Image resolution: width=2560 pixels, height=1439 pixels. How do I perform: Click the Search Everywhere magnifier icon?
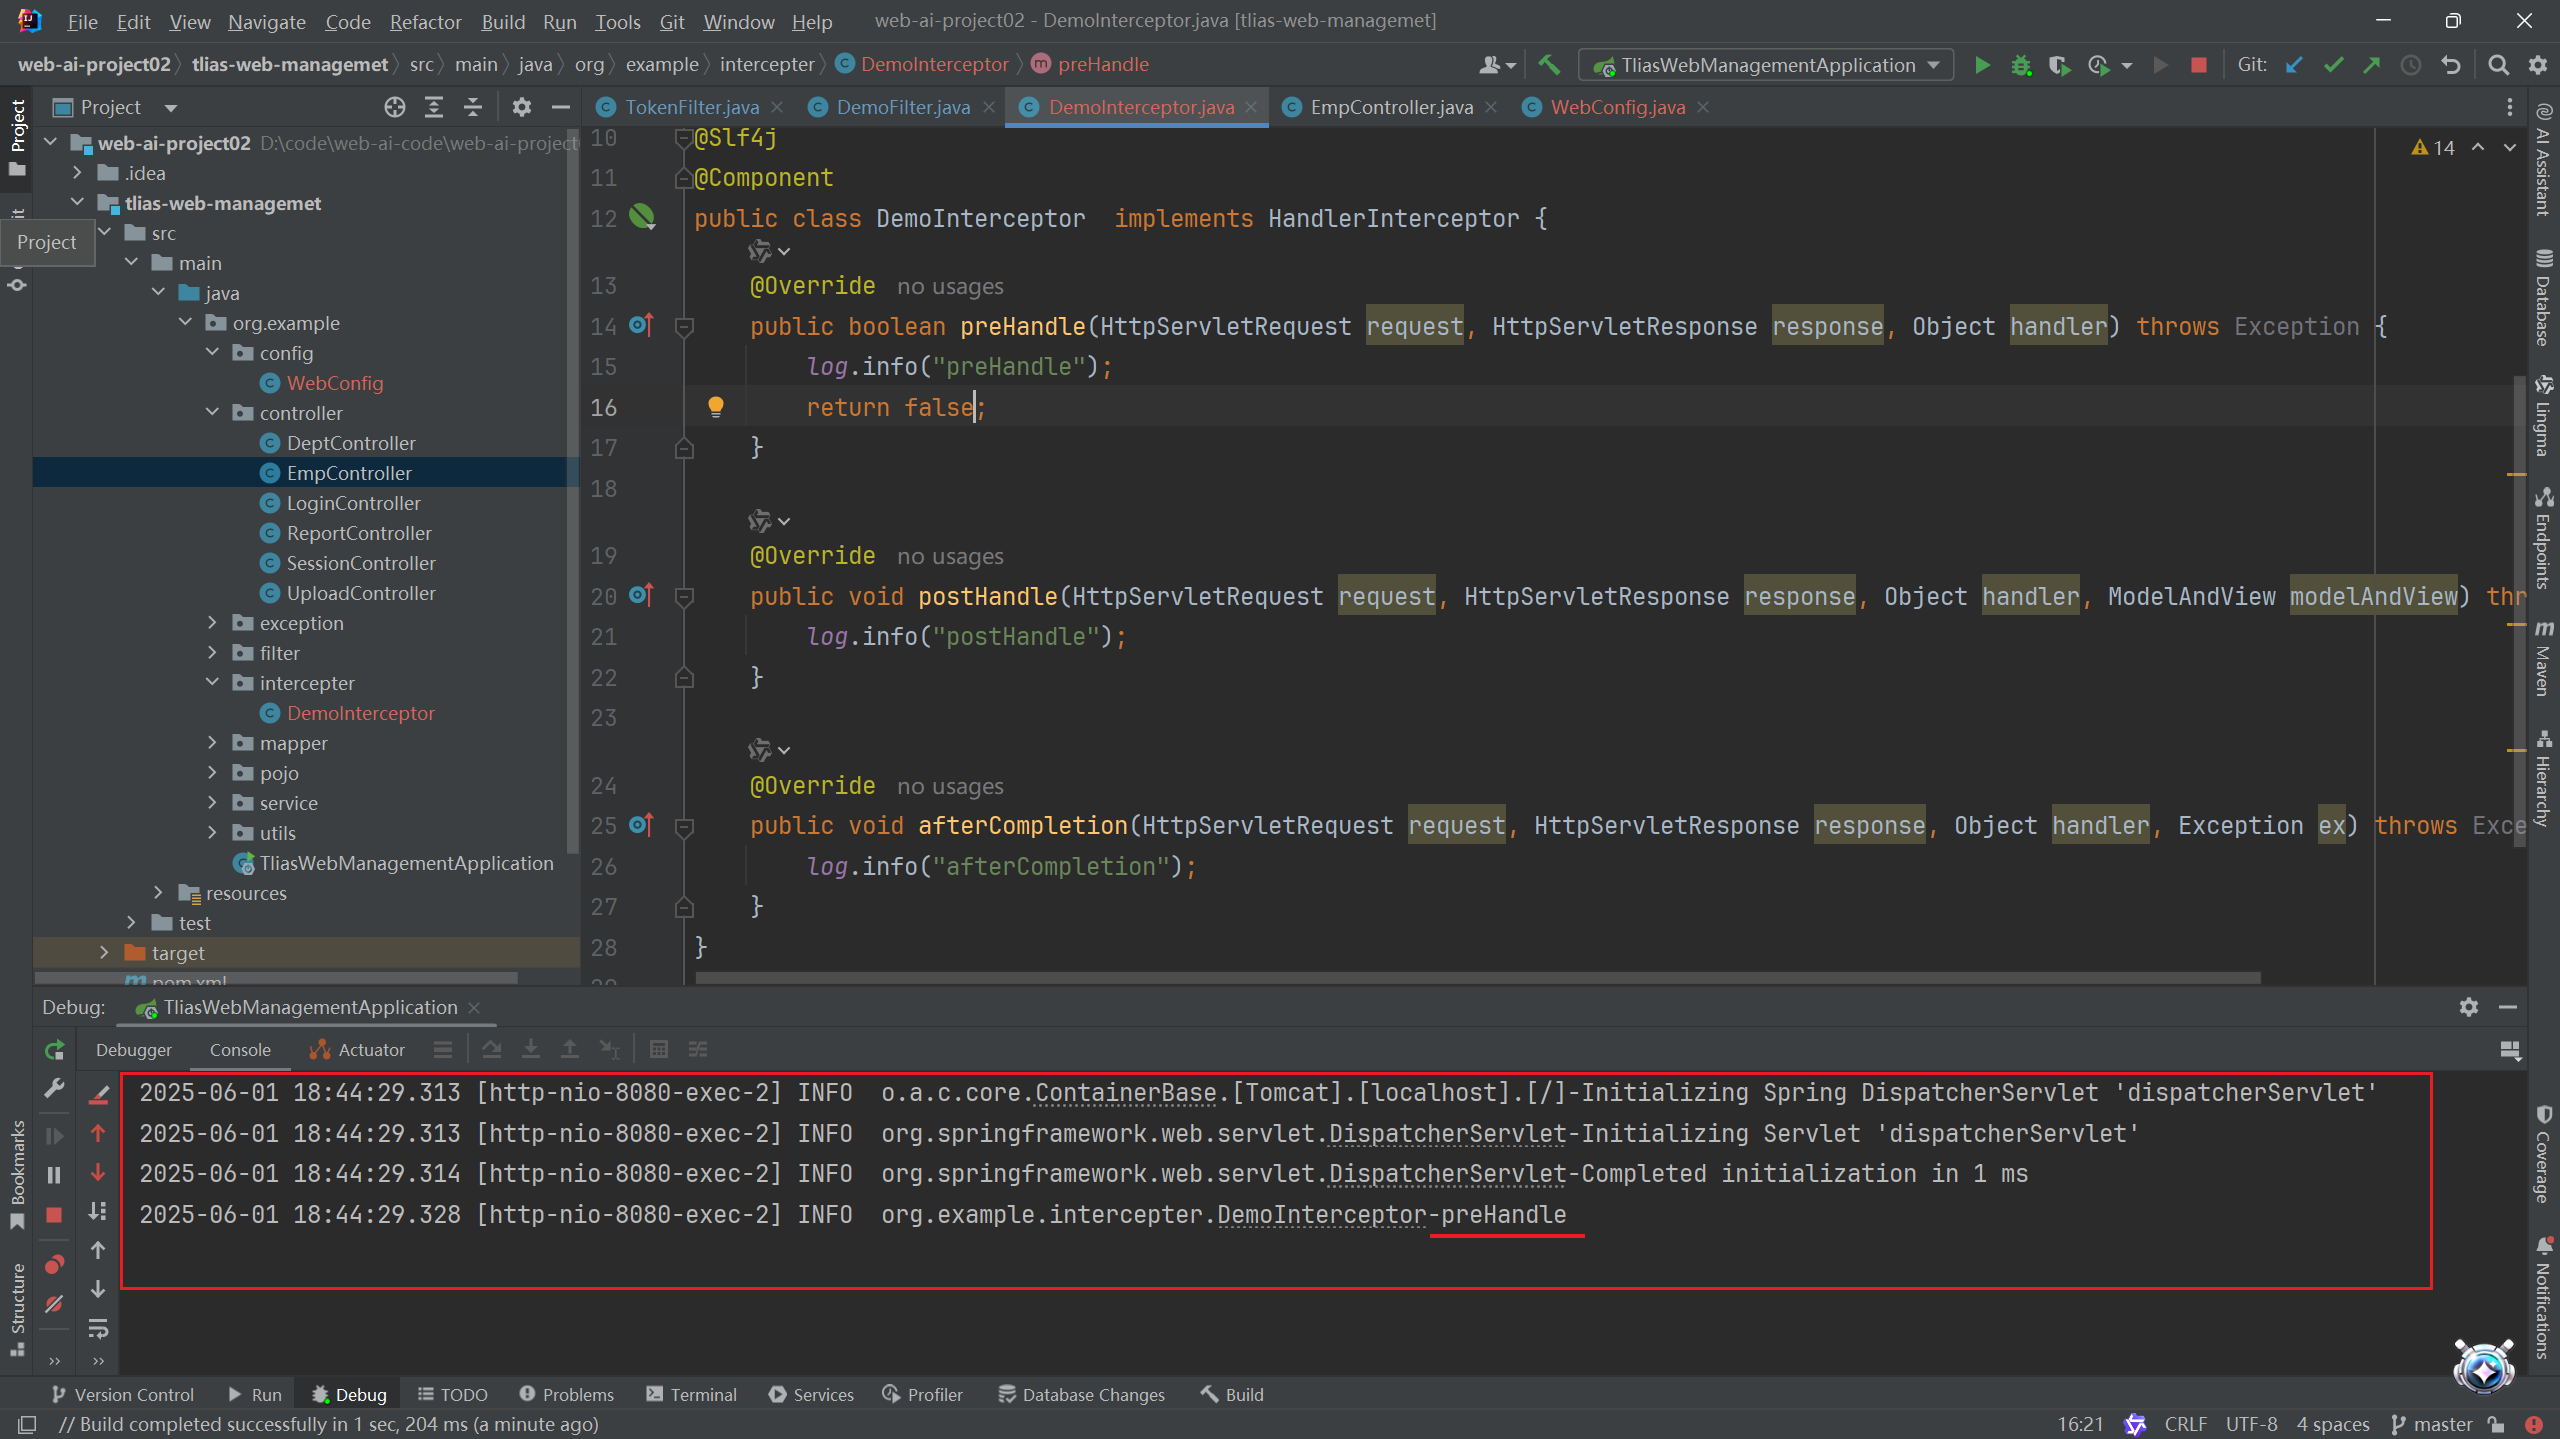[x=2498, y=65]
